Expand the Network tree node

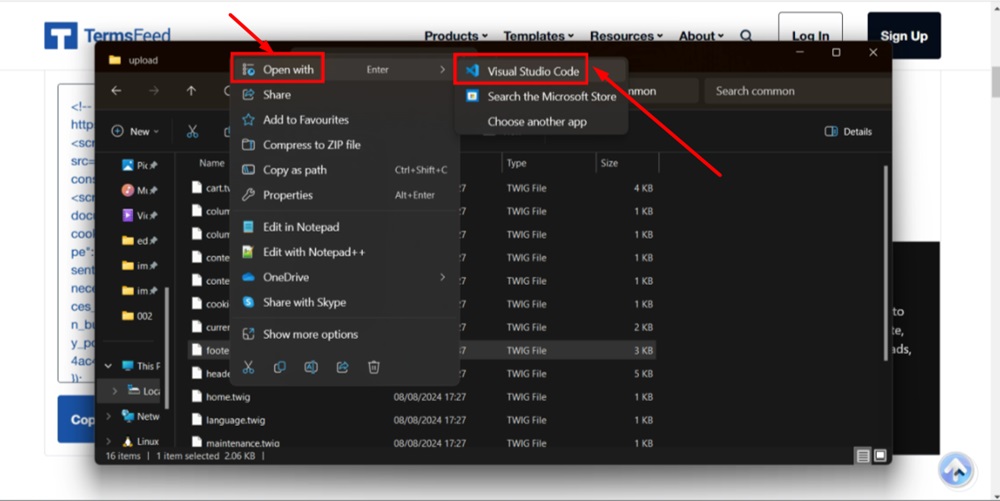[108, 416]
